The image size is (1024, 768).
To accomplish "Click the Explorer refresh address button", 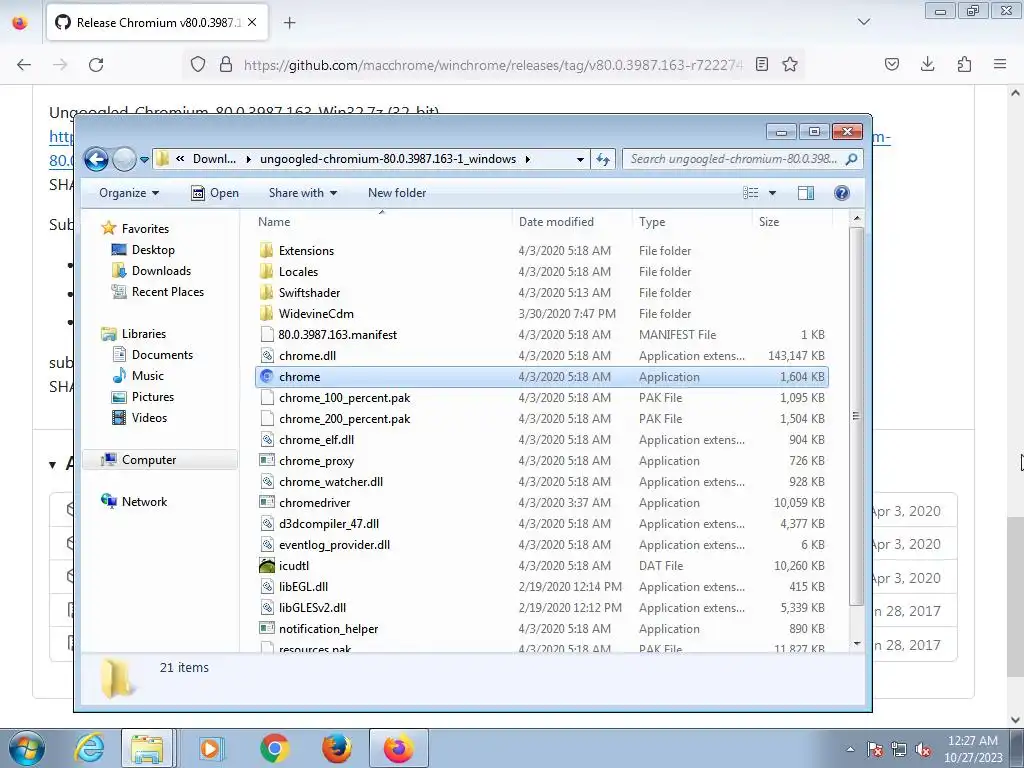I will pyautogui.click(x=603, y=159).
